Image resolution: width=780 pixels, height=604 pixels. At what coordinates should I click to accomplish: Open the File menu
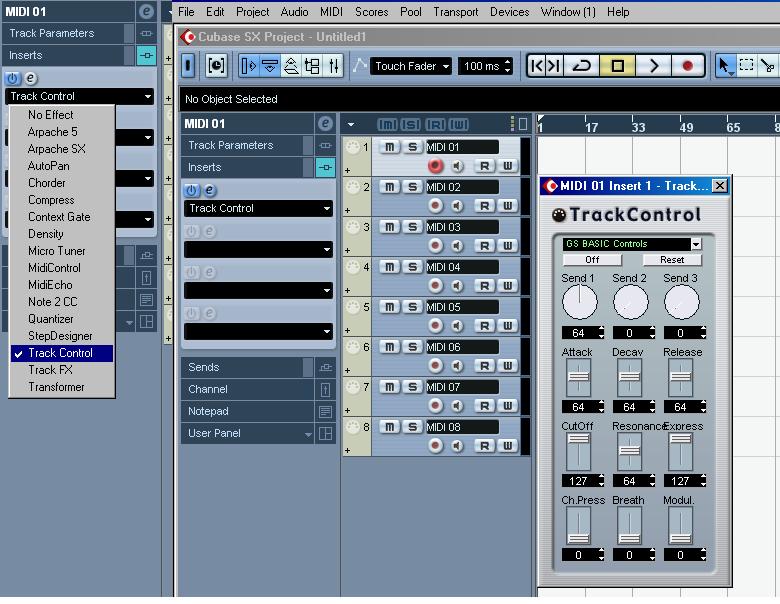[x=186, y=12]
